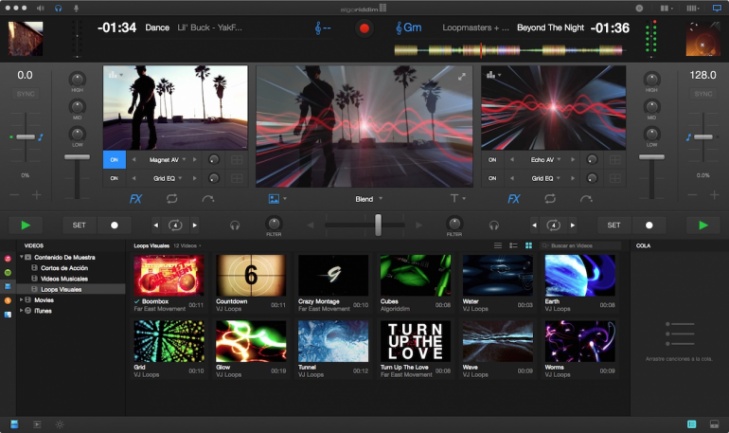Viewport: 729px width, 433px height.
Task: Select the green Spotify source icon
Action: coord(8,273)
